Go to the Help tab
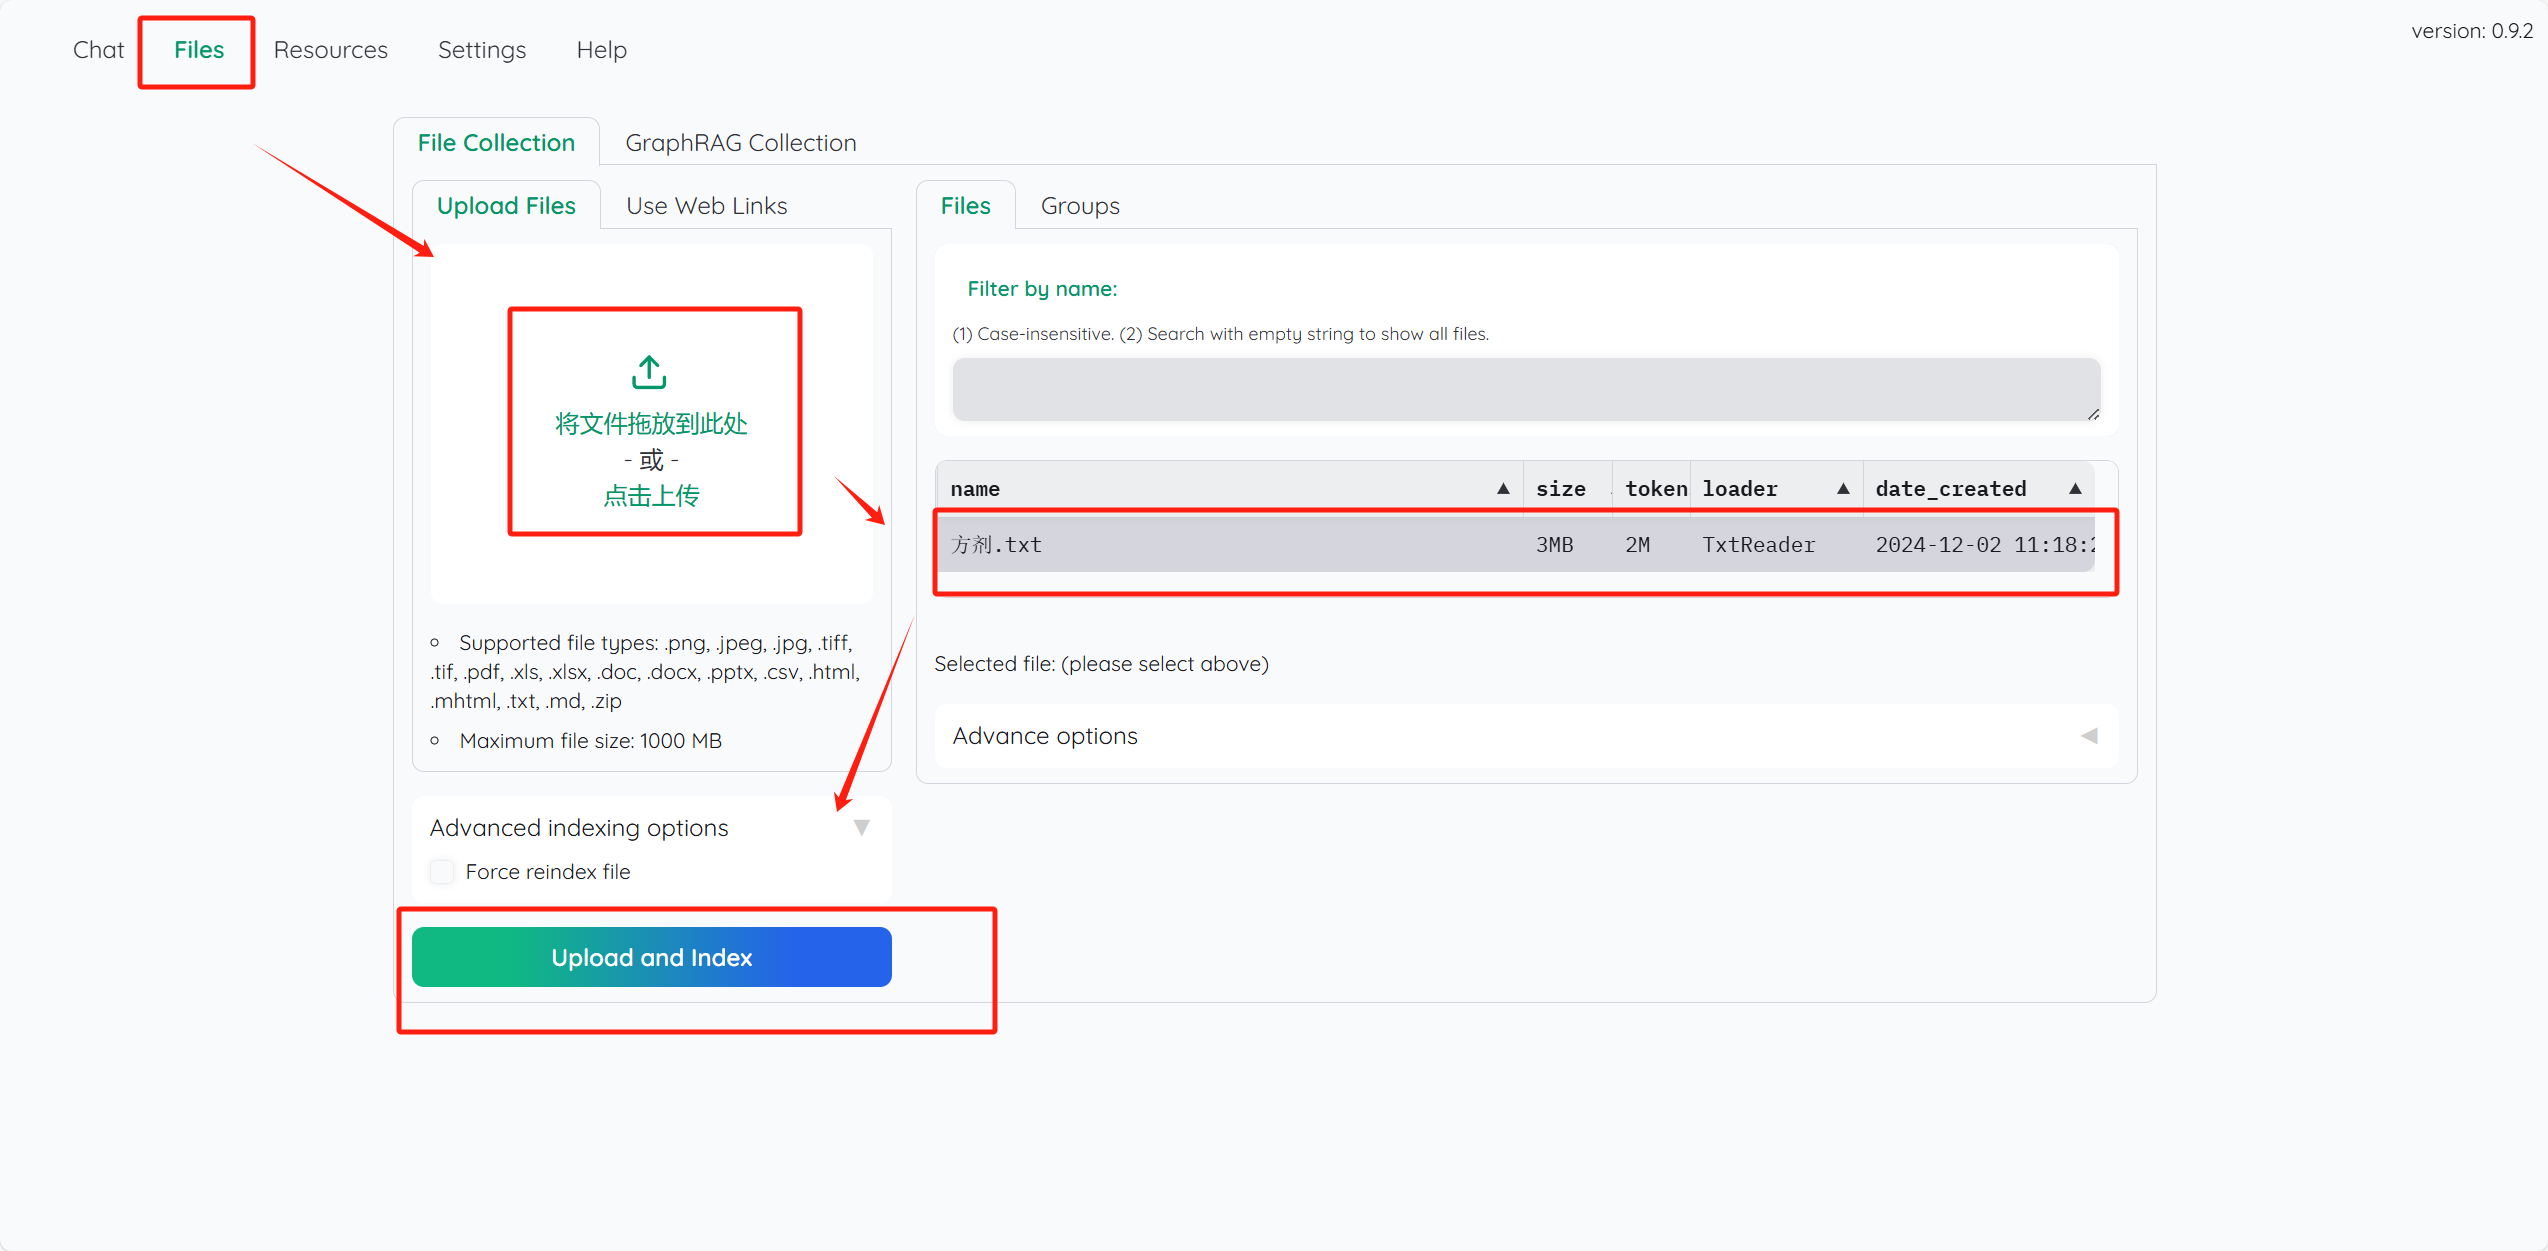 coord(601,50)
